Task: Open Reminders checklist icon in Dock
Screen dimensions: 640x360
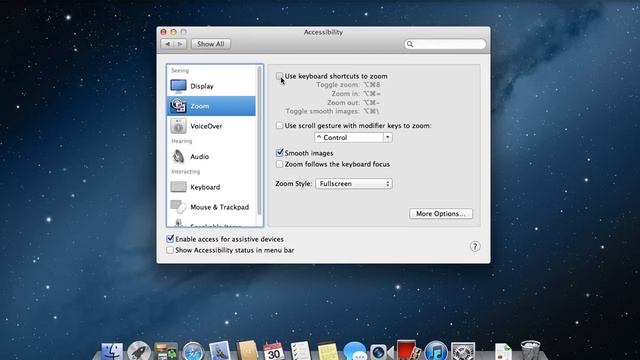Action: (x=301, y=351)
